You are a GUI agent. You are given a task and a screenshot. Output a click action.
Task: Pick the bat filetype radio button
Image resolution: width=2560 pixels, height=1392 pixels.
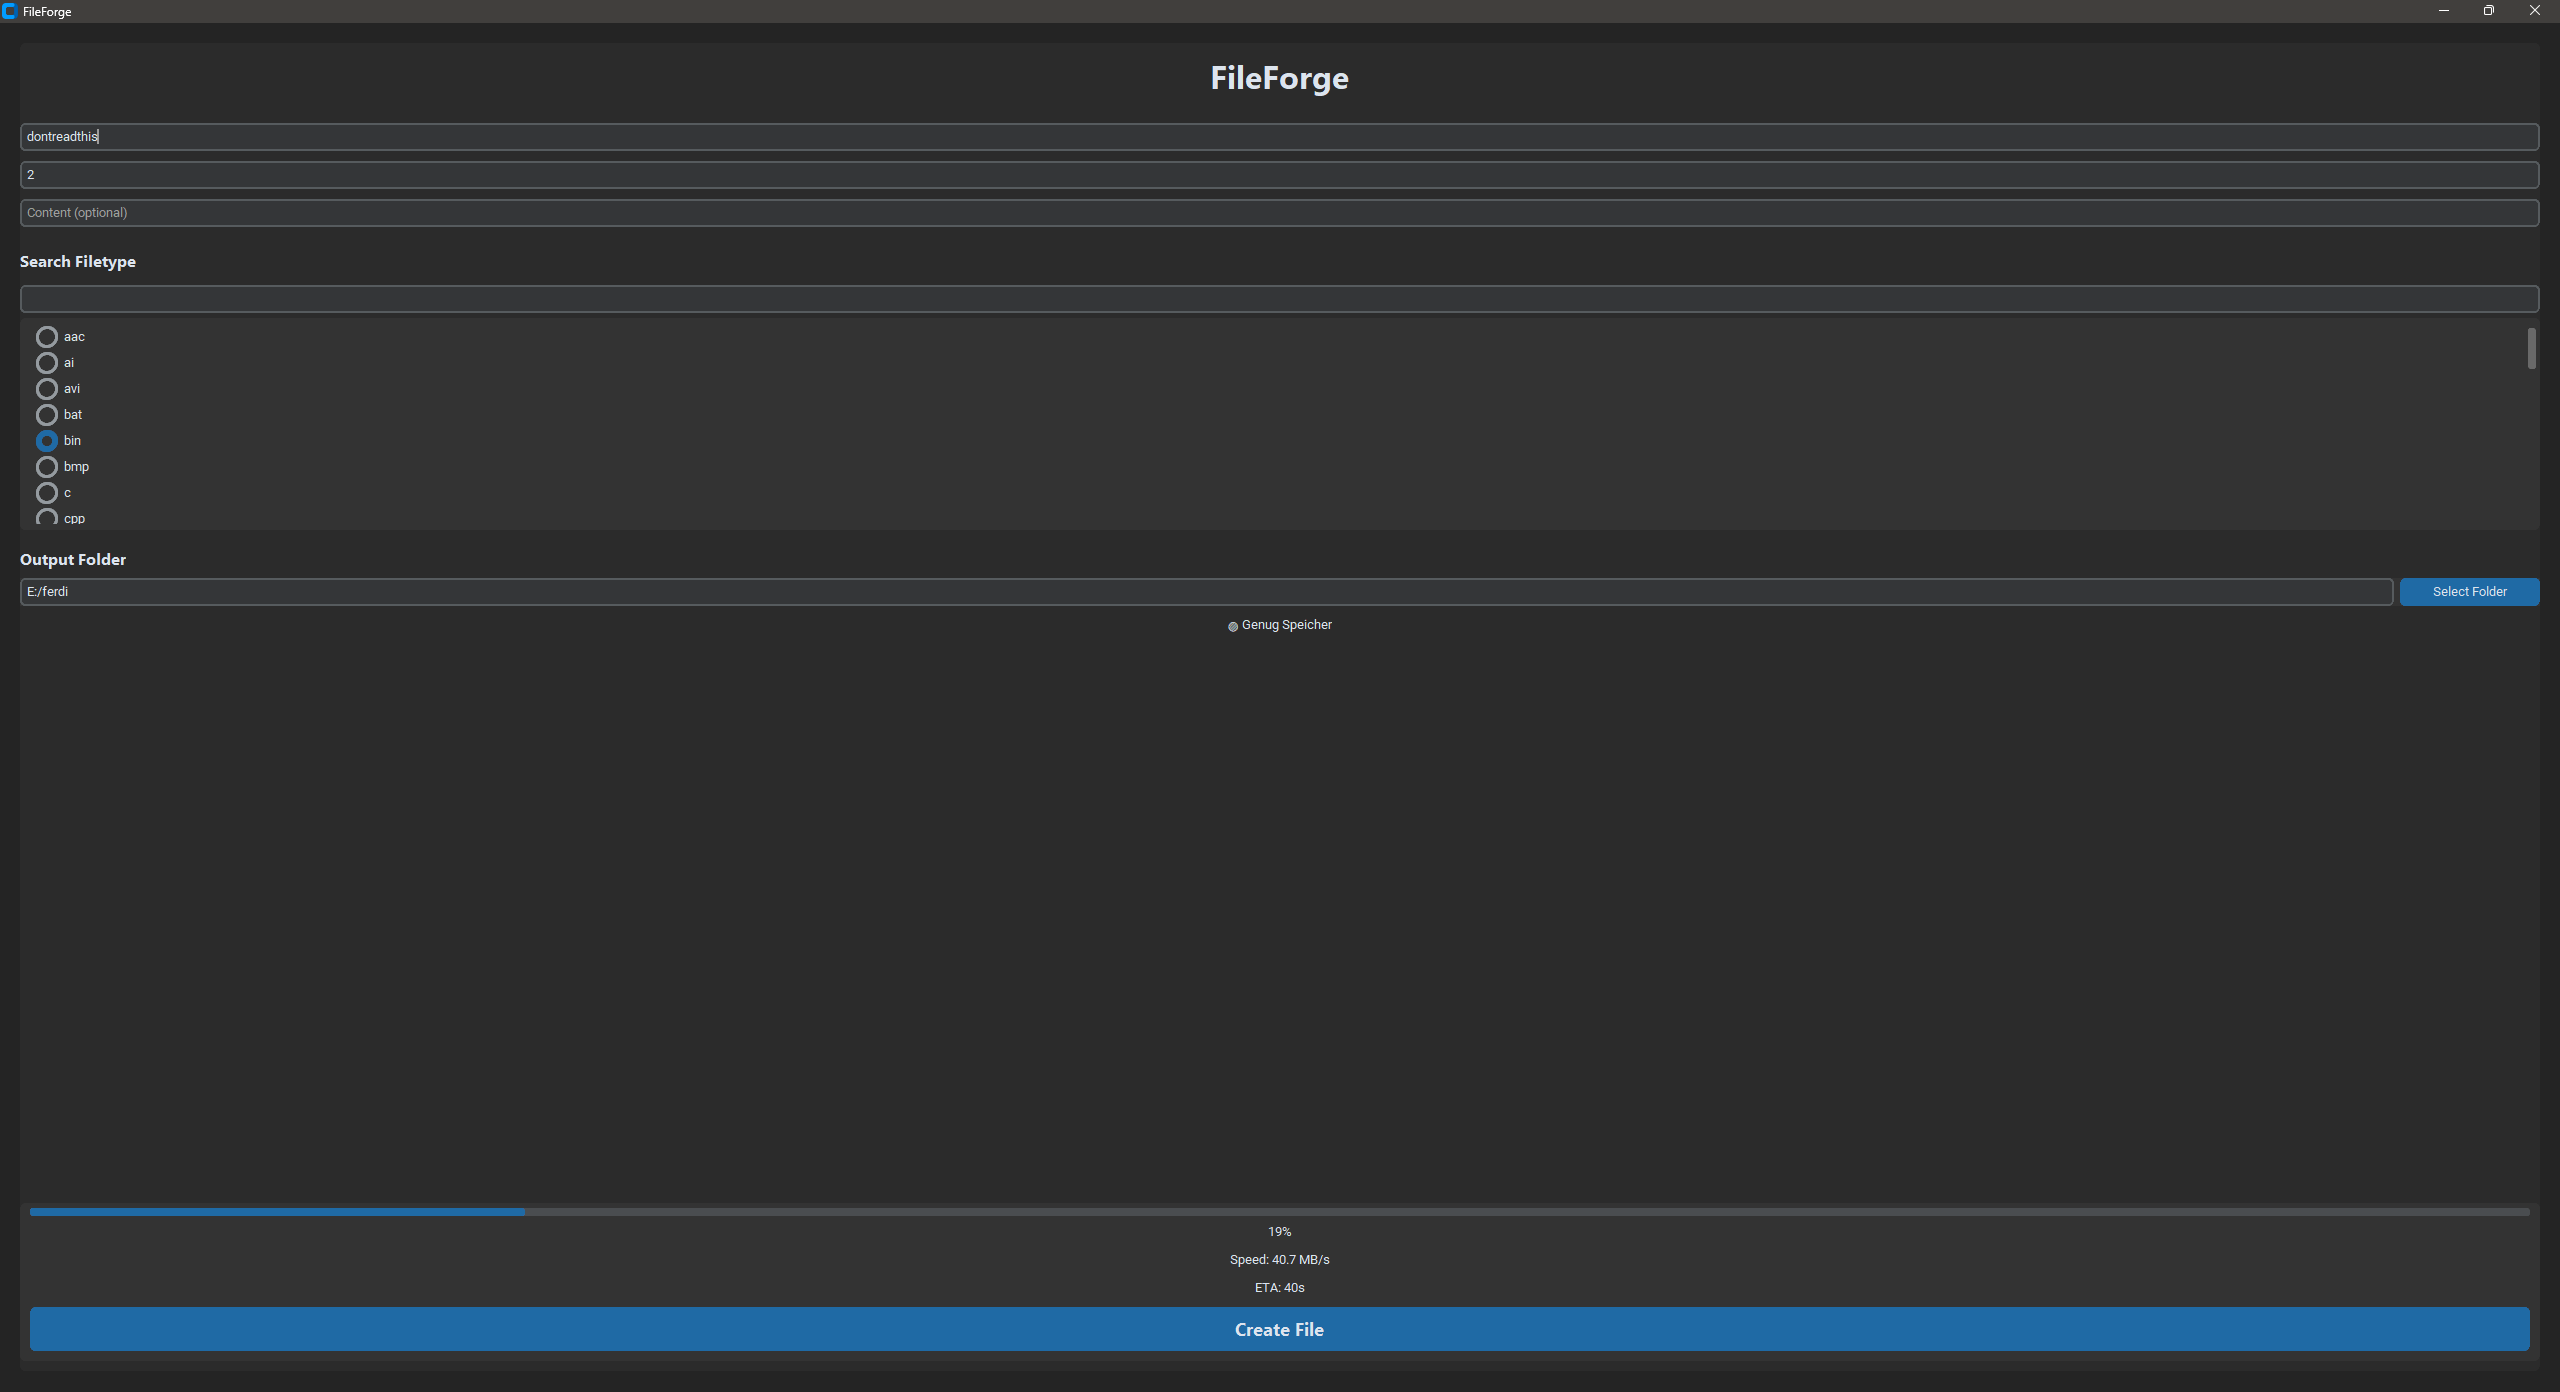coord(46,415)
